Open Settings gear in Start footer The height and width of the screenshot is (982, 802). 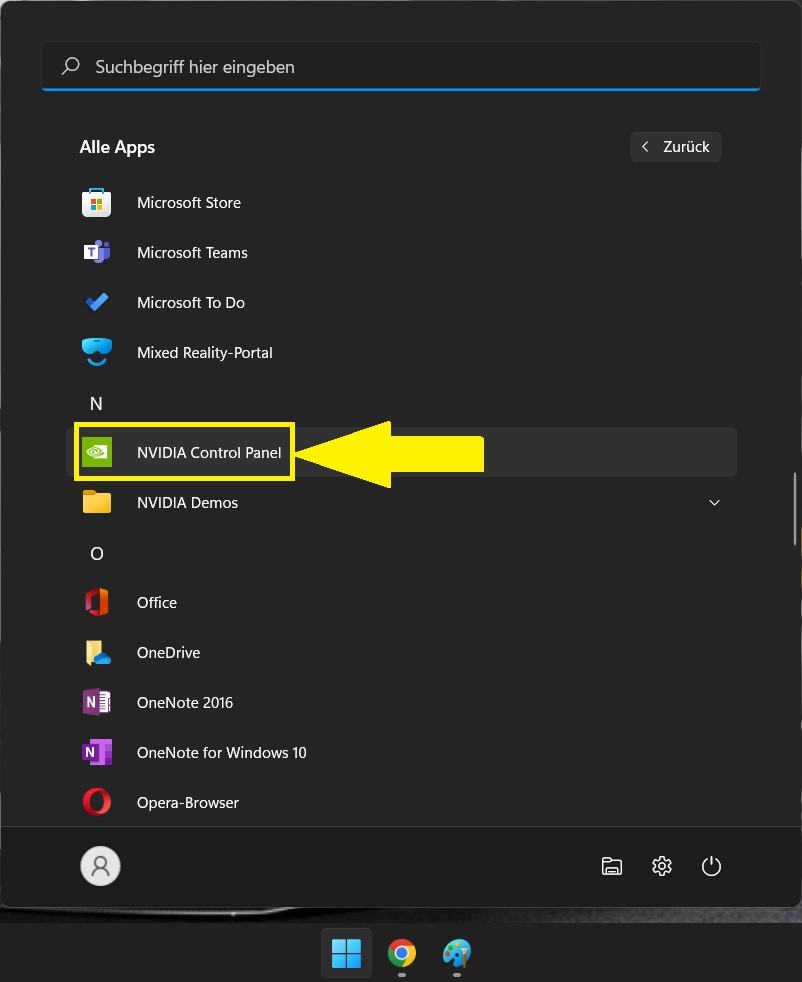pyautogui.click(x=662, y=866)
